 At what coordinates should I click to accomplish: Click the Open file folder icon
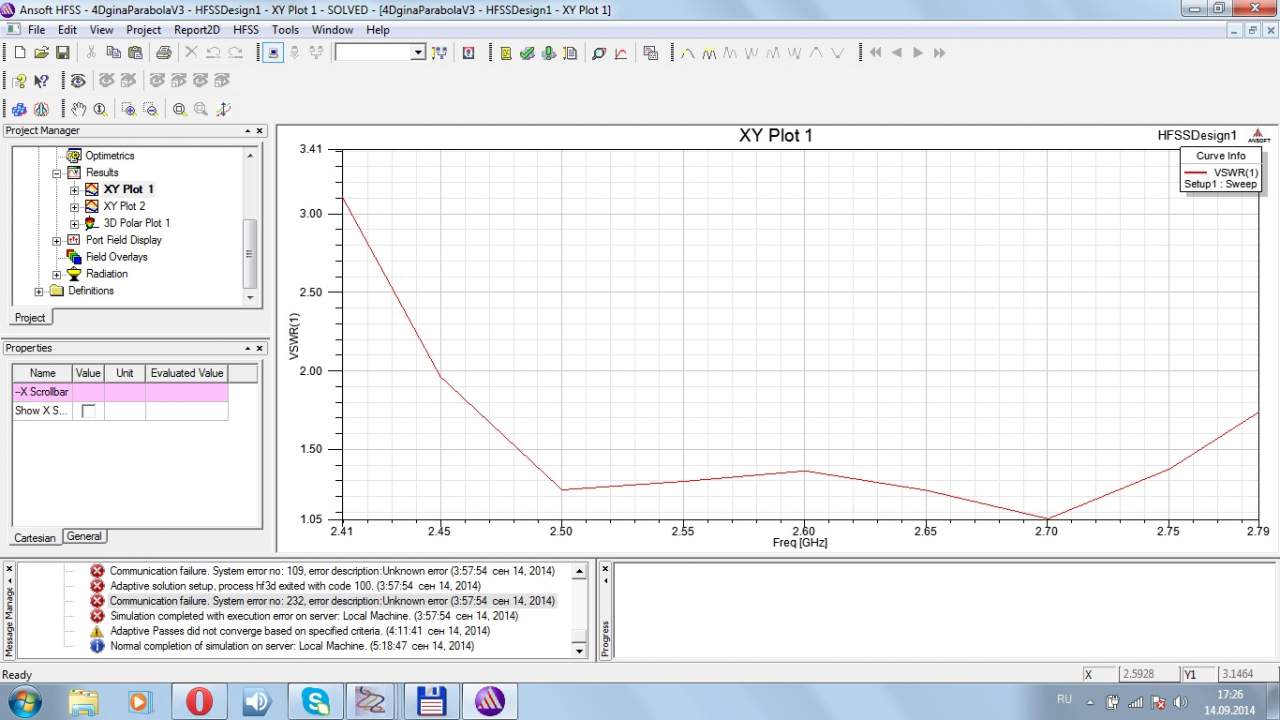coord(41,53)
